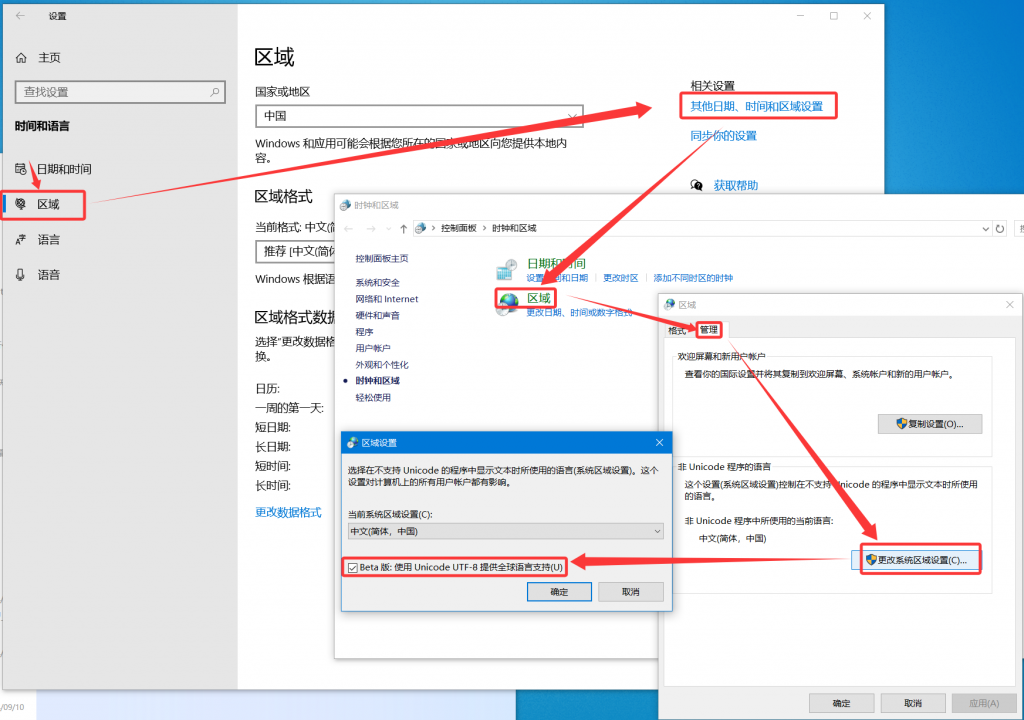Click 时钟和区域 breadcrumb in the address bar

pos(514,228)
